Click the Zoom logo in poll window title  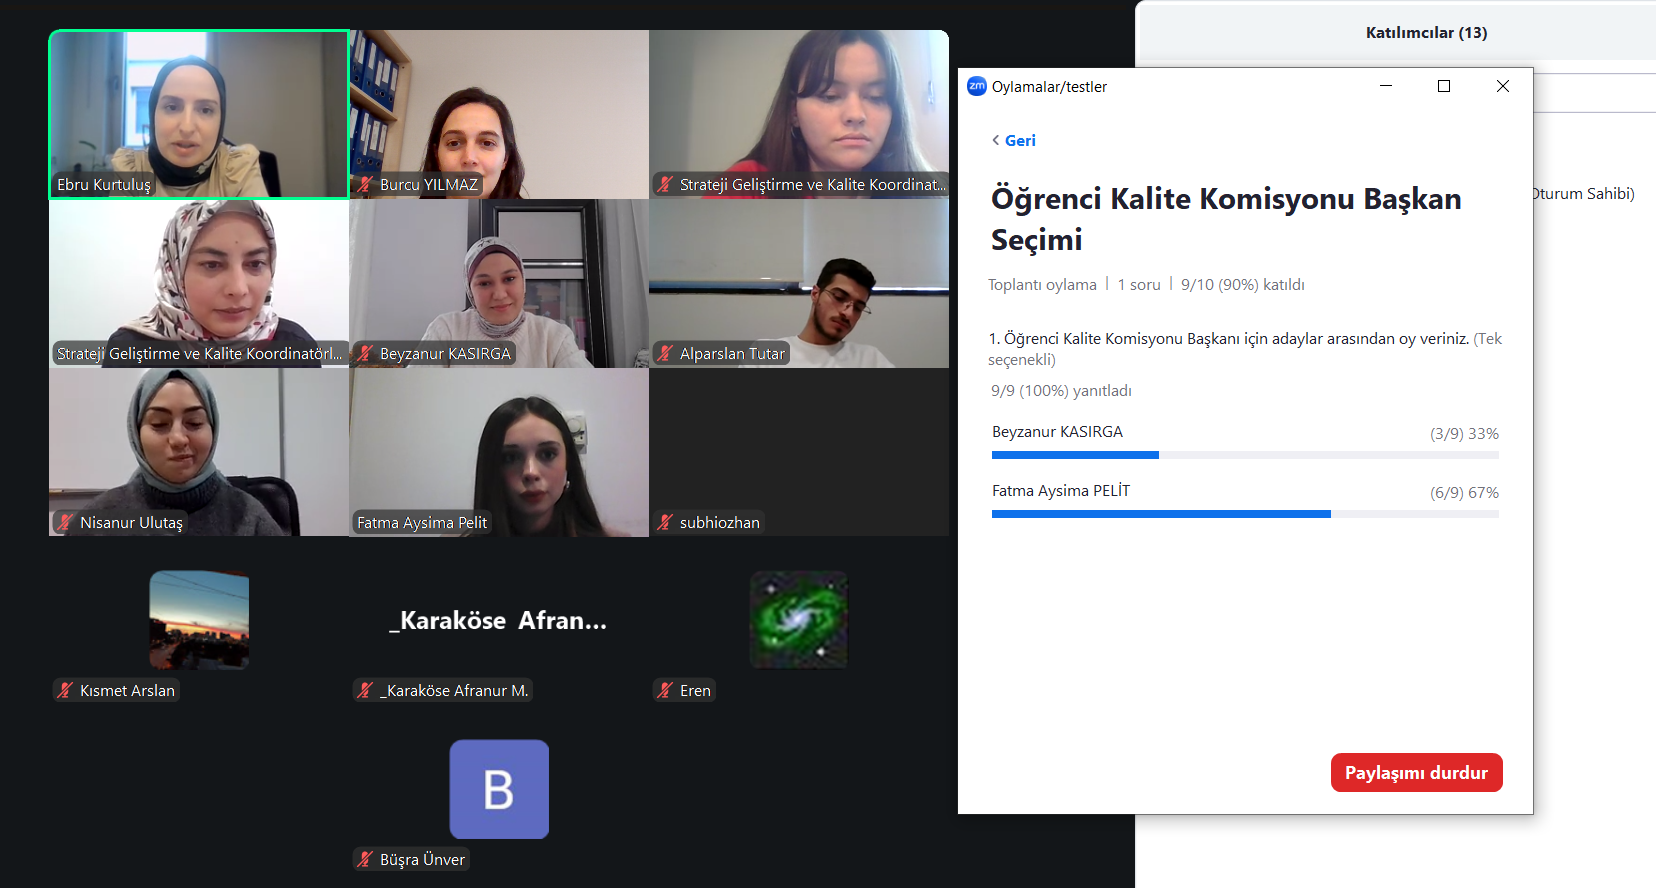tap(976, 87)
